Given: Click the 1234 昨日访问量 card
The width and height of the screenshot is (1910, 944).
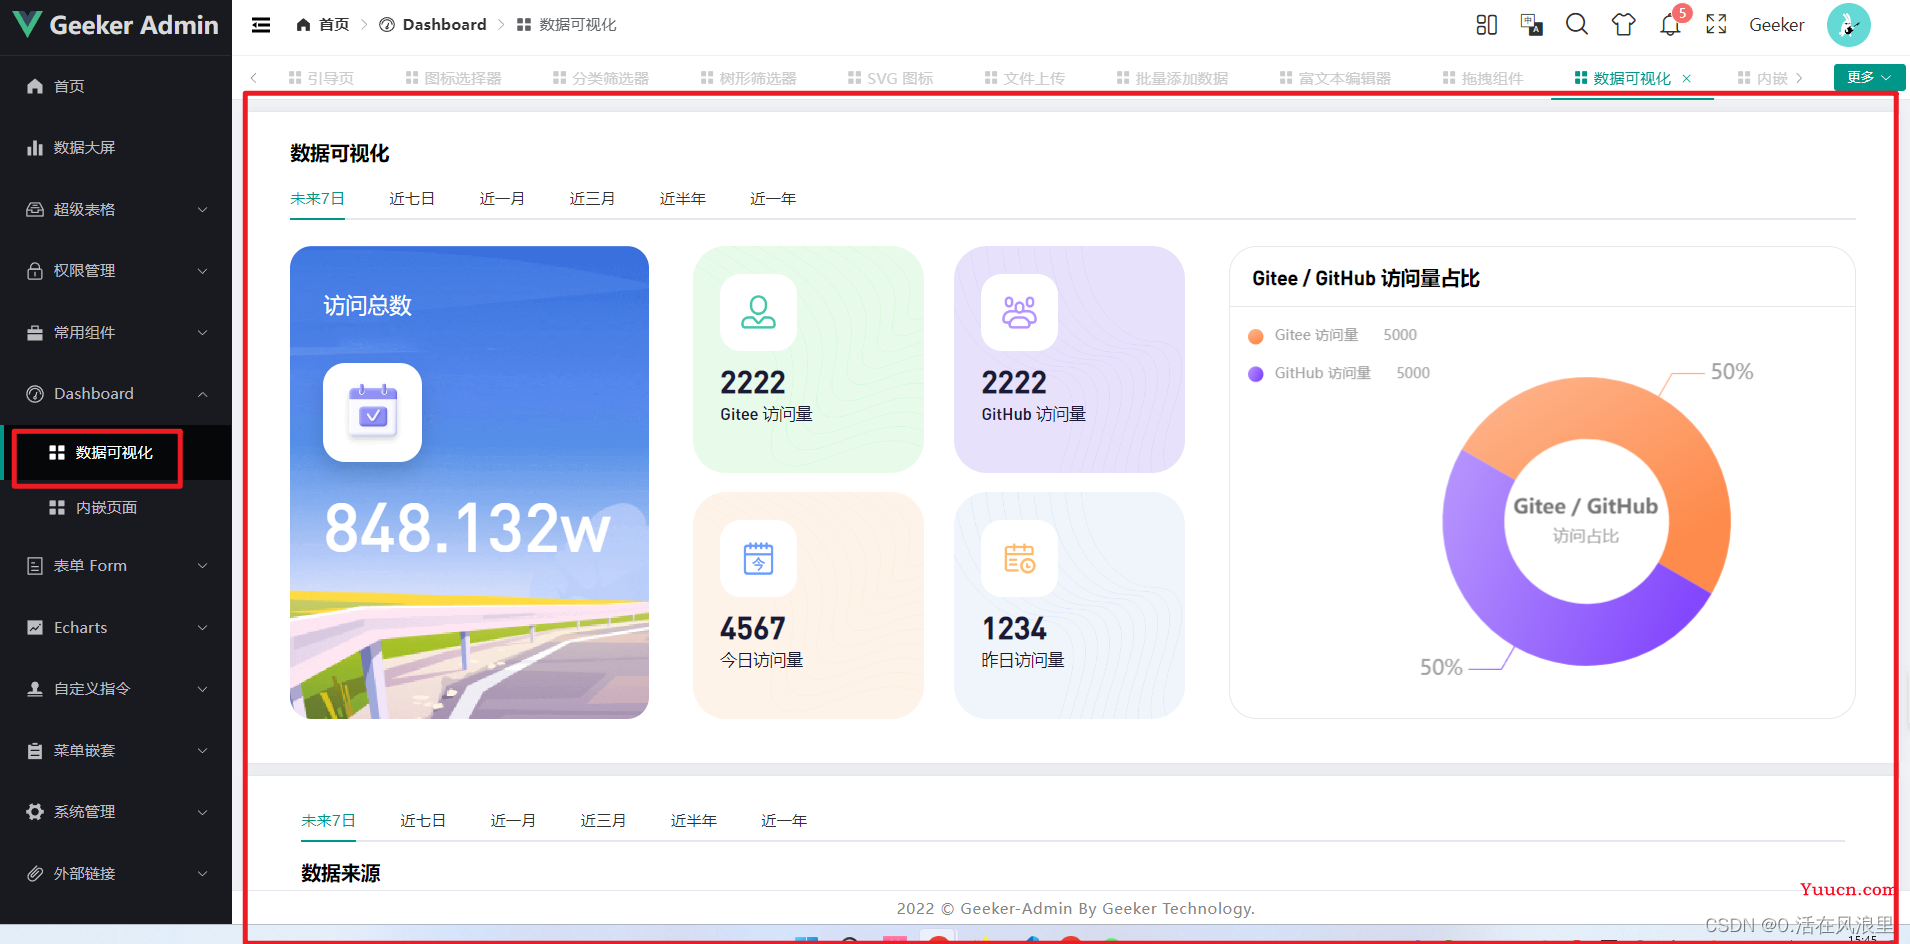Looking at the screenshot, I should point(1069,605).
